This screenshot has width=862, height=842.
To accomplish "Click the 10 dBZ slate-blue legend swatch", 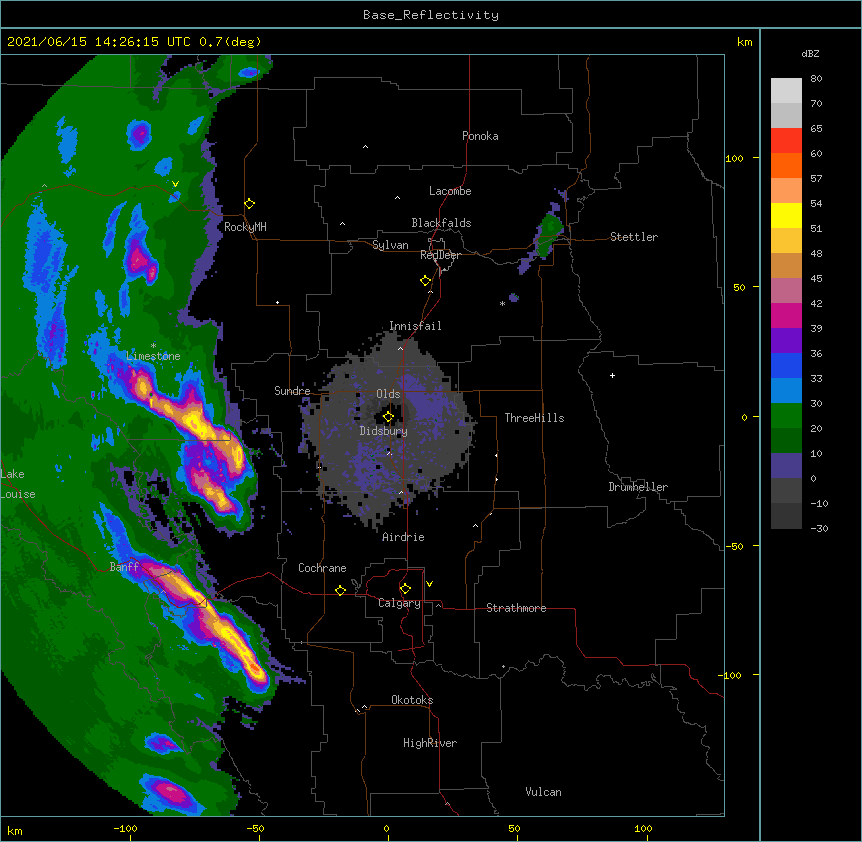I will tap(786, 466).
